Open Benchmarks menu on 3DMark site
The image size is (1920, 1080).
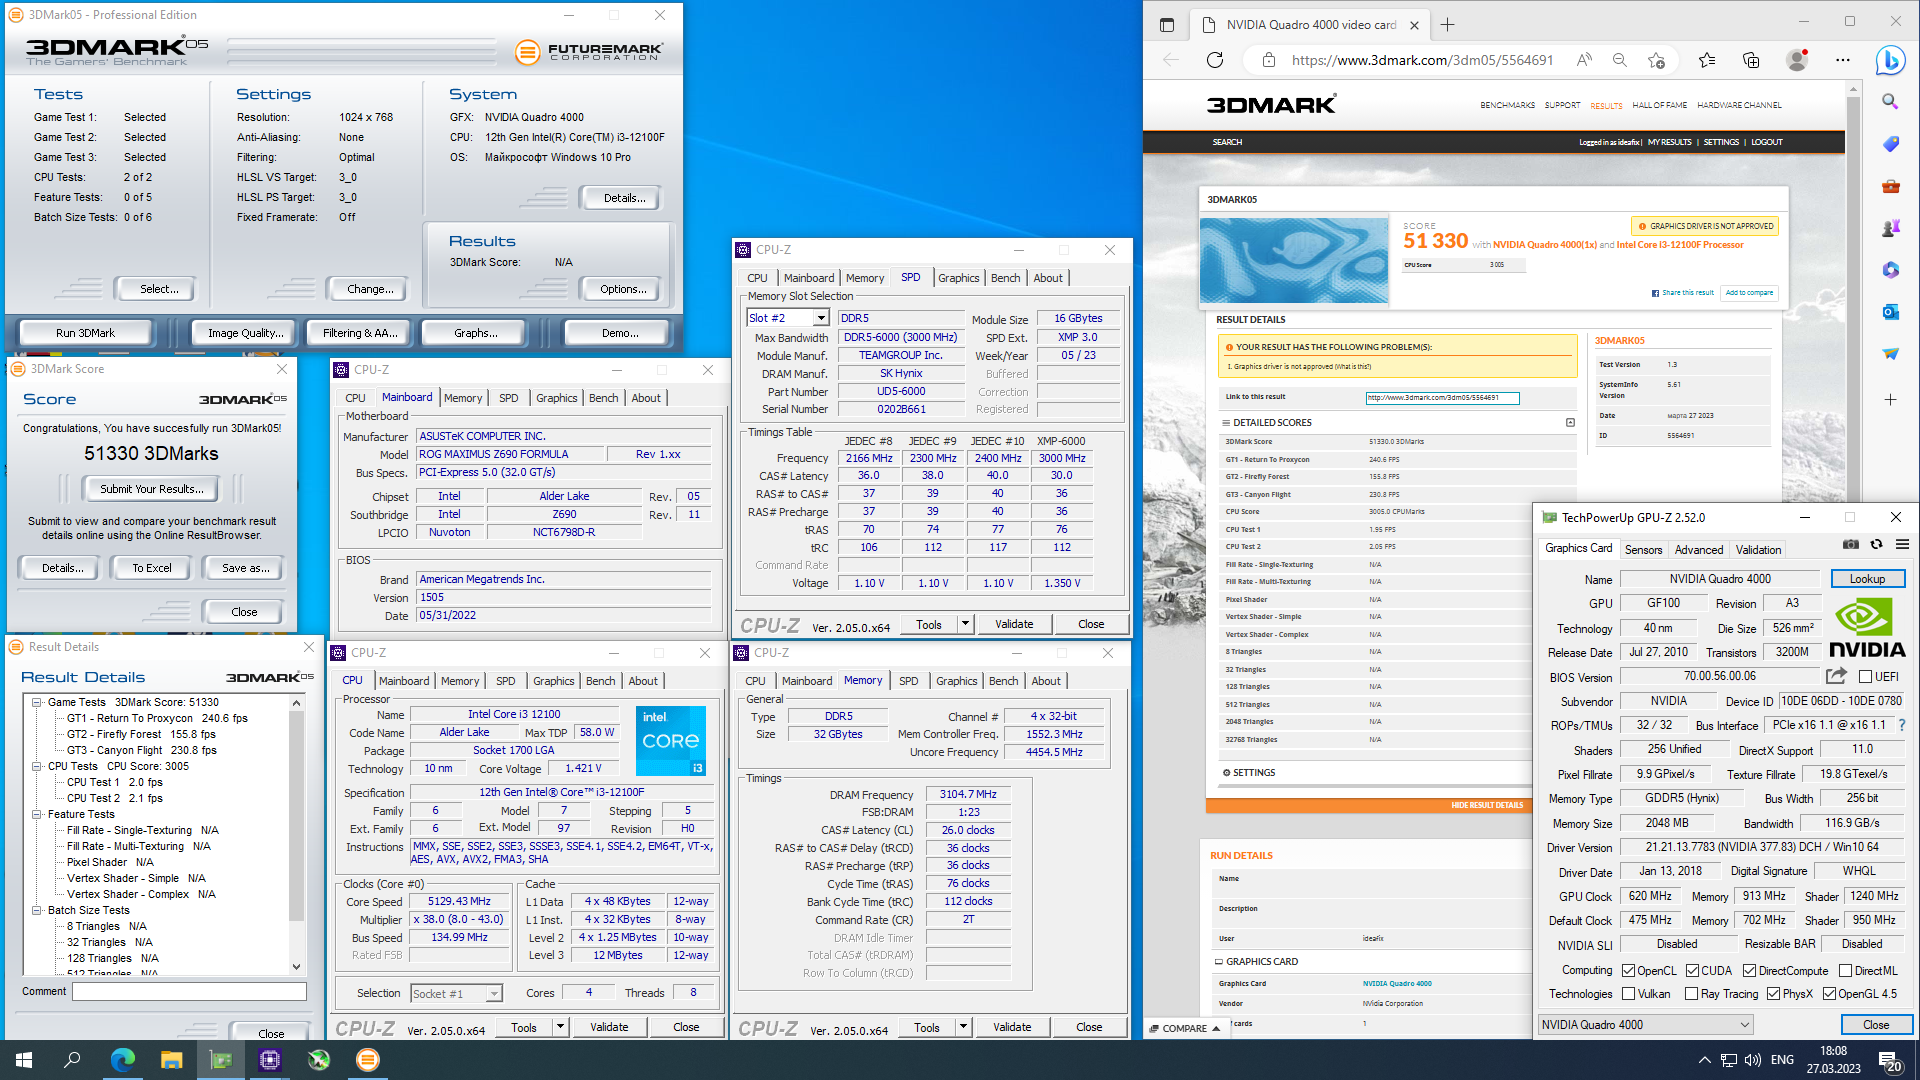(x=1507, y=105)
